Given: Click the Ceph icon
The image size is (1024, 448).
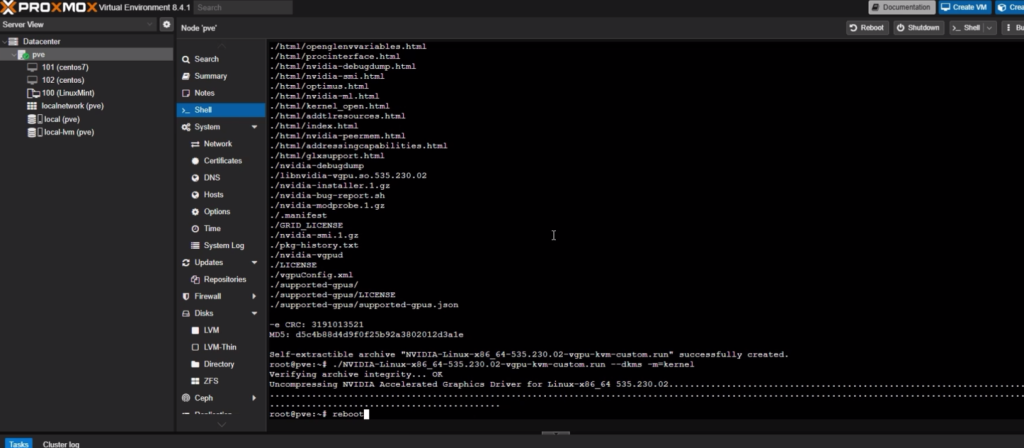Looking at the screenshot, I should coord(186,399).
